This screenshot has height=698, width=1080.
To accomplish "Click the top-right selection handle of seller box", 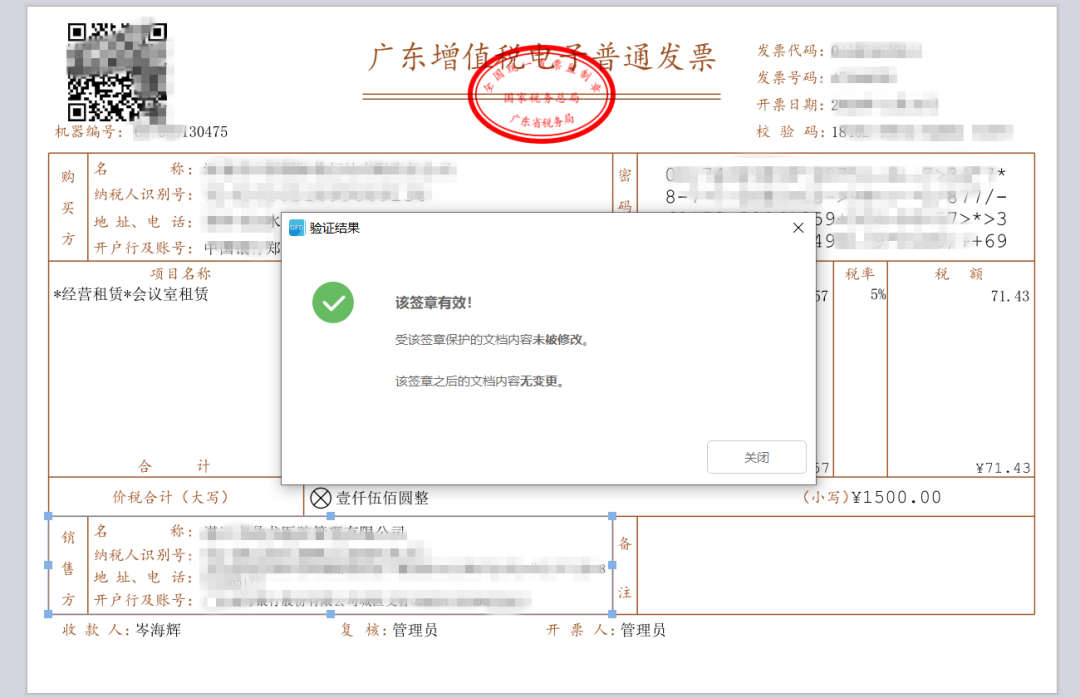I will pos(612,517).
